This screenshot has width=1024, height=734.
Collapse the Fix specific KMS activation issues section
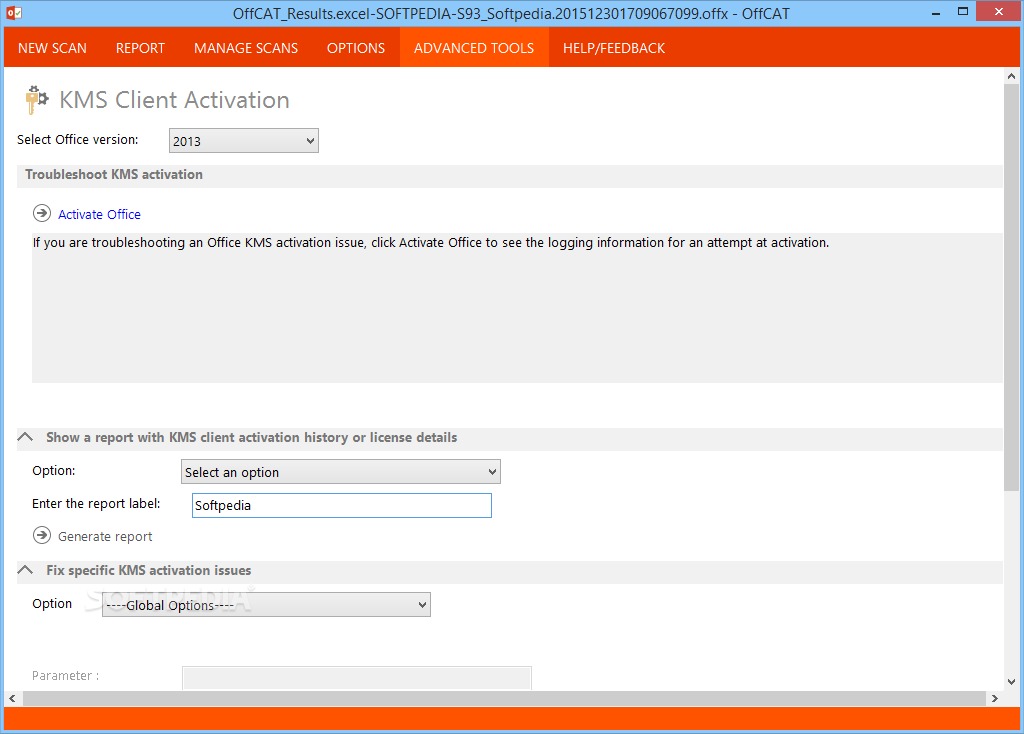coord(25,570)
